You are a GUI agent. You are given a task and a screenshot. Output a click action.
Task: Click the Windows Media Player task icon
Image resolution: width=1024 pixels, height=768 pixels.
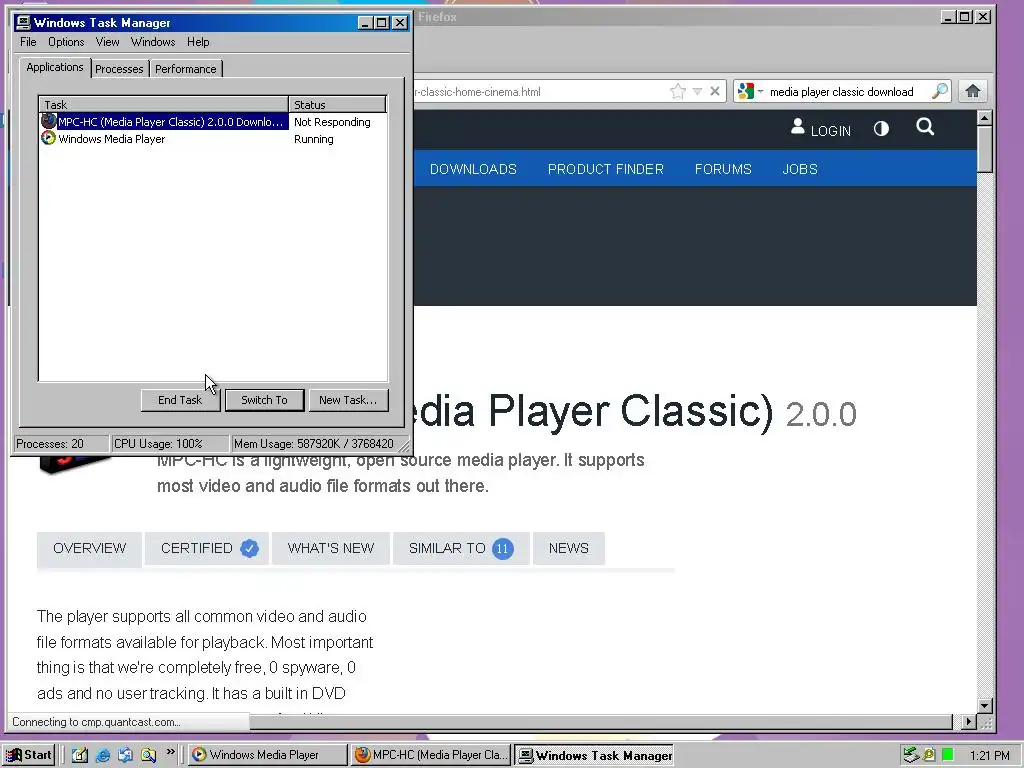click(48, 138)
